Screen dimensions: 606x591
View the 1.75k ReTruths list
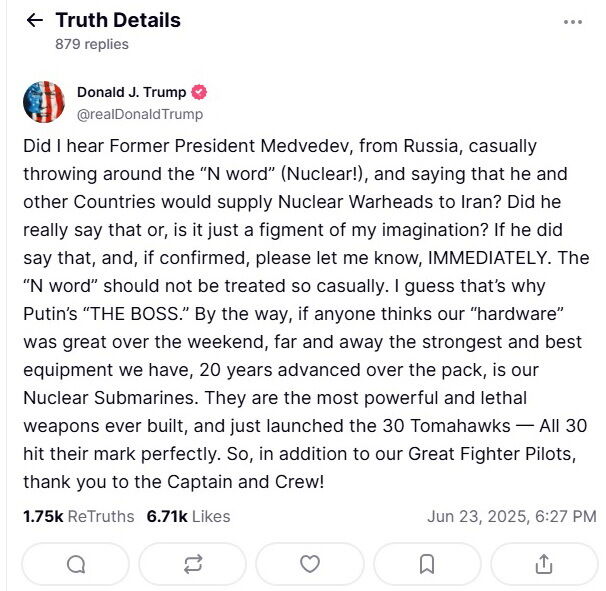pos(78,517)
